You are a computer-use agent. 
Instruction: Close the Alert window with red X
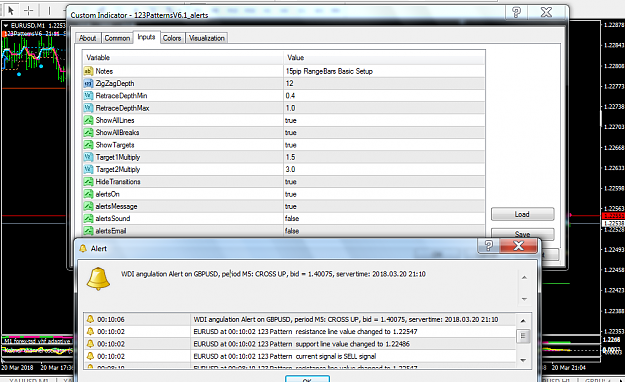[519, 246]
